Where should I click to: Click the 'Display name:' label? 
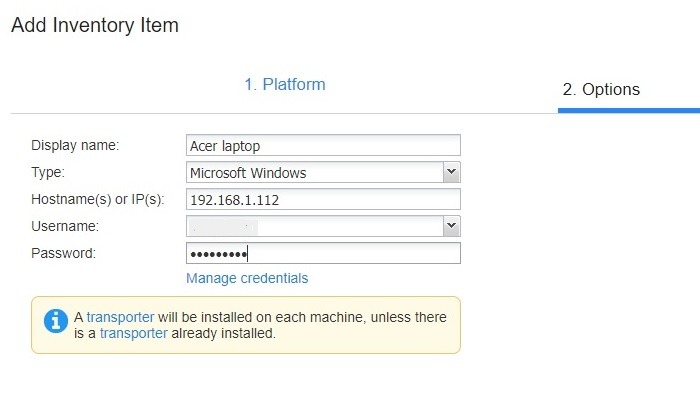click(x=75, y=146)
